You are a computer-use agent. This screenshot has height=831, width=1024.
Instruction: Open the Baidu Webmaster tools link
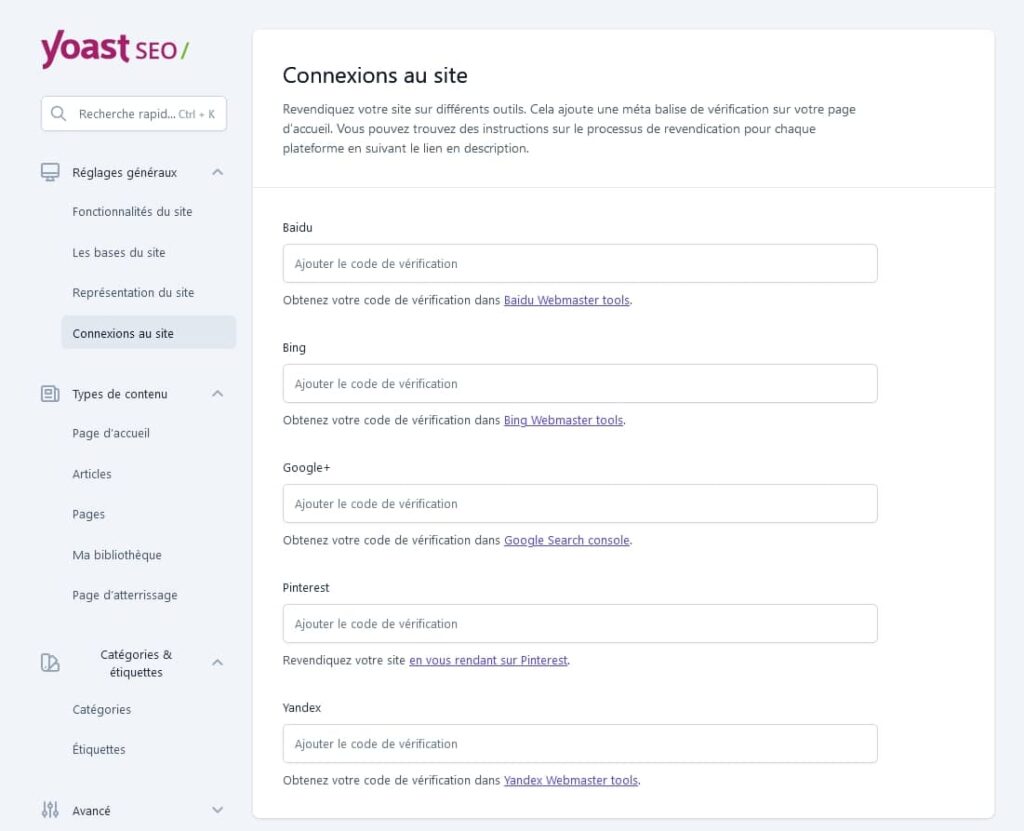(566, 300)
